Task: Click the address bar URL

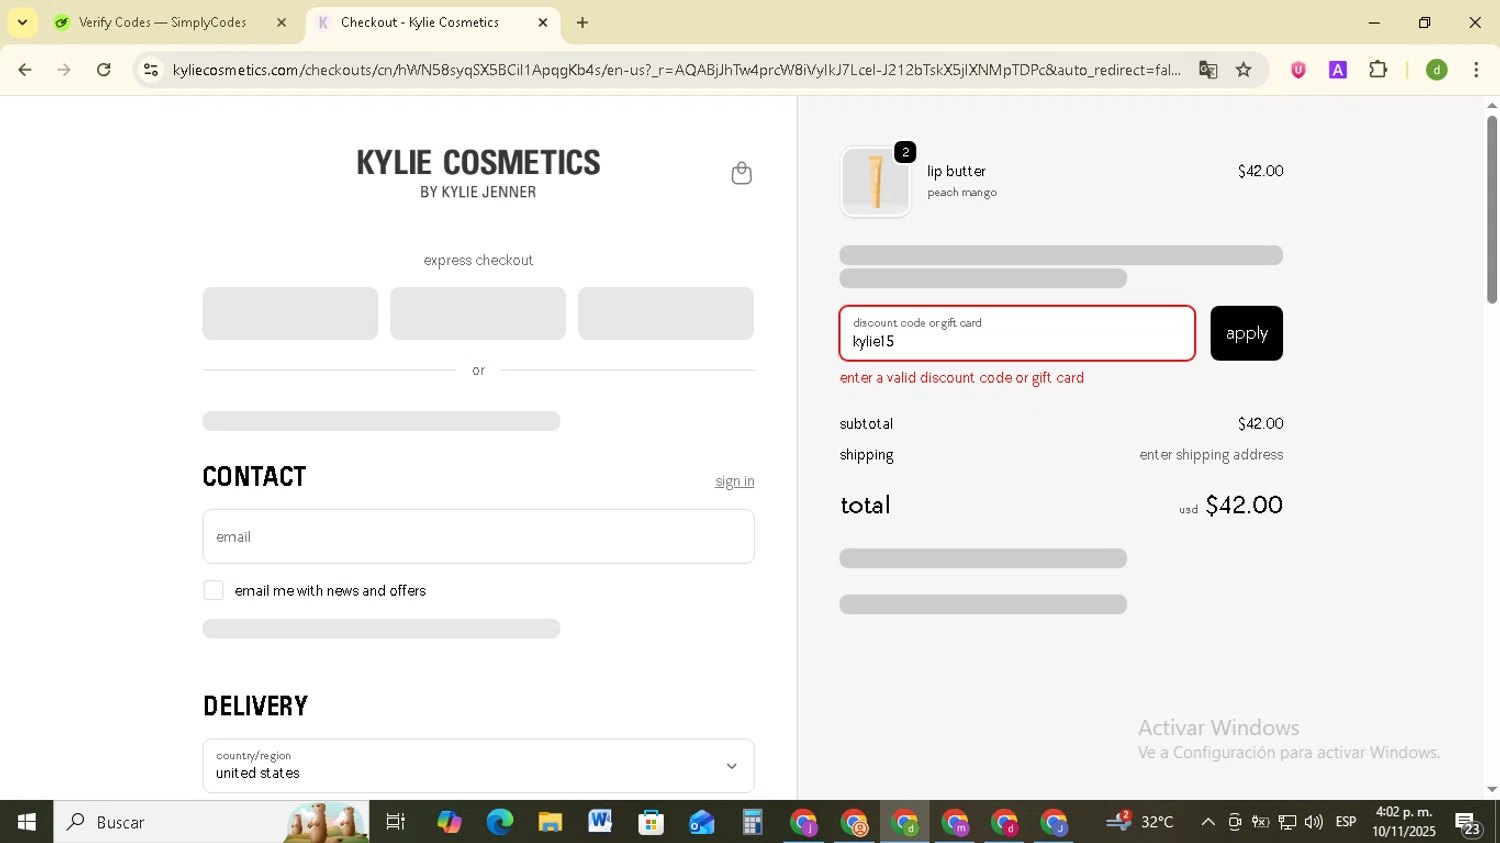Action: [676, 70]
